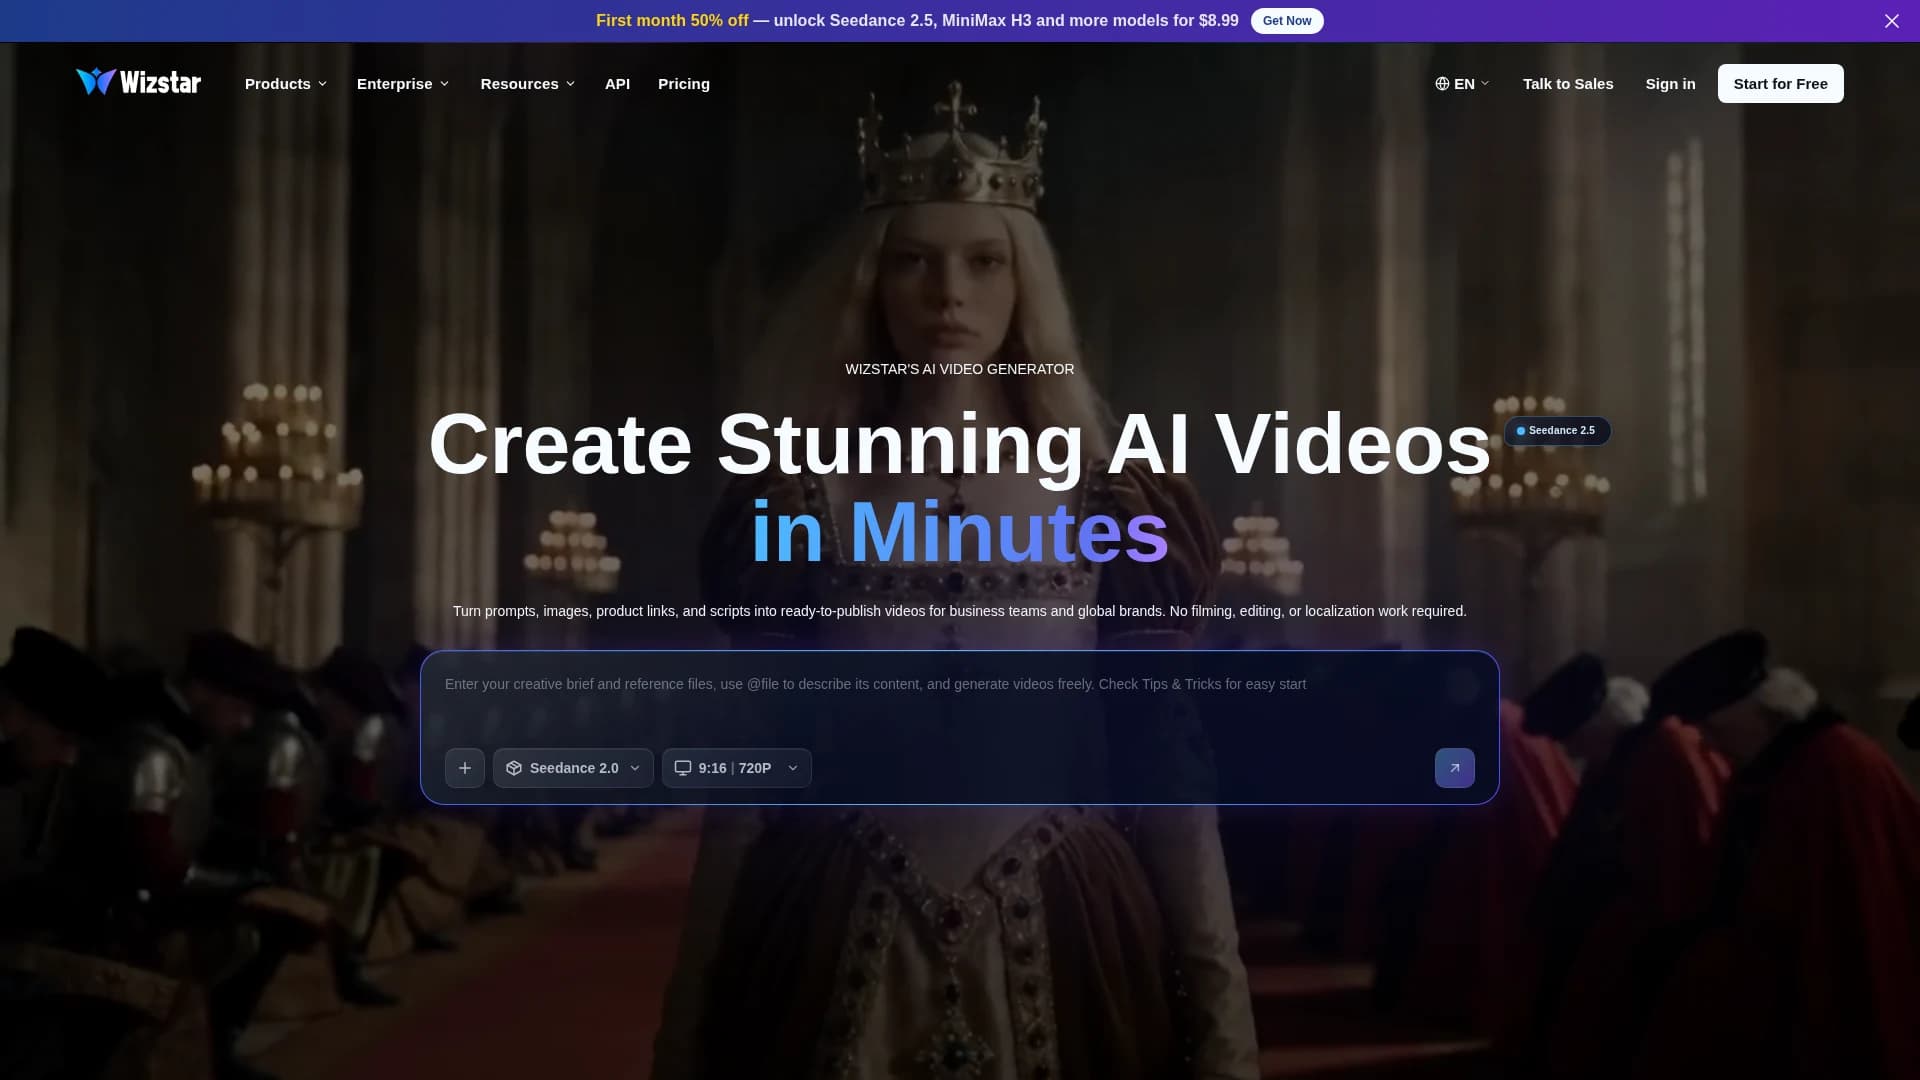
Task: Submit the prompt with the arrow button
Action: pos(1454,768)
